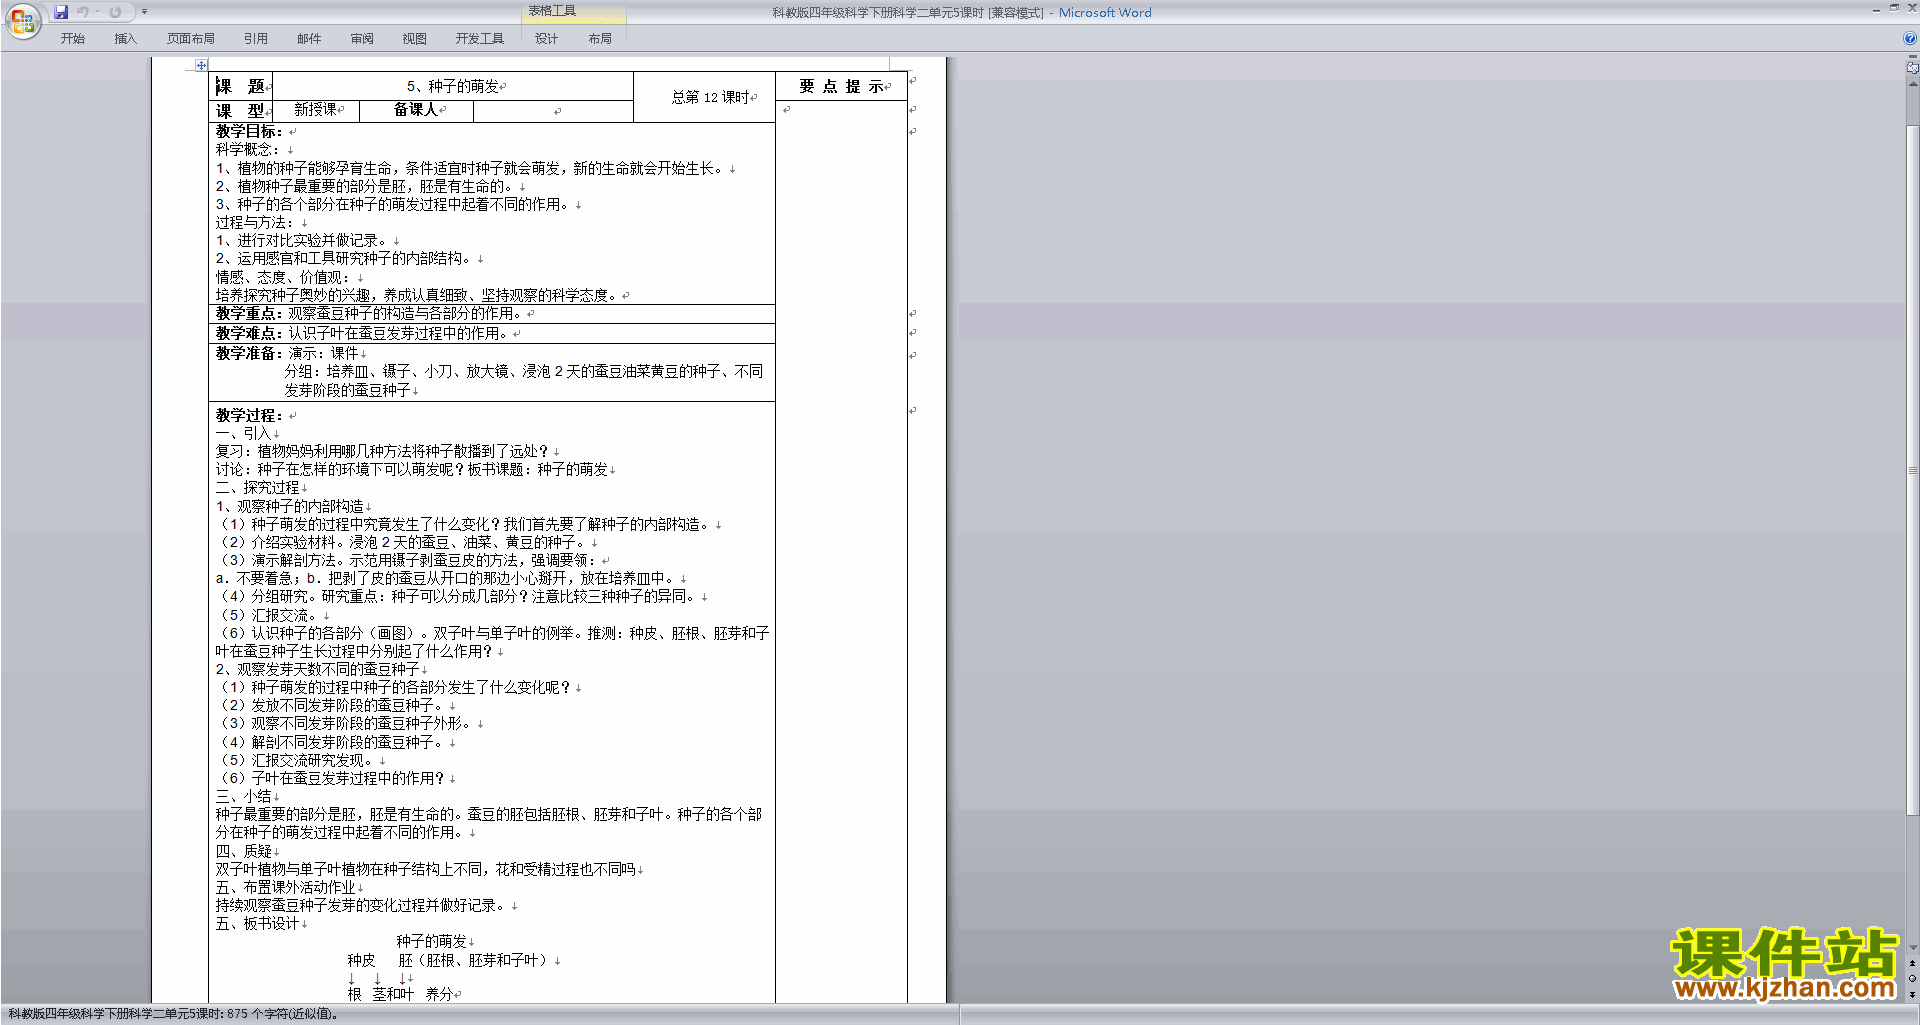1920x1025 pixels.
Task: Switch to the 页面布局 ribbon tab
Action: 190,39
